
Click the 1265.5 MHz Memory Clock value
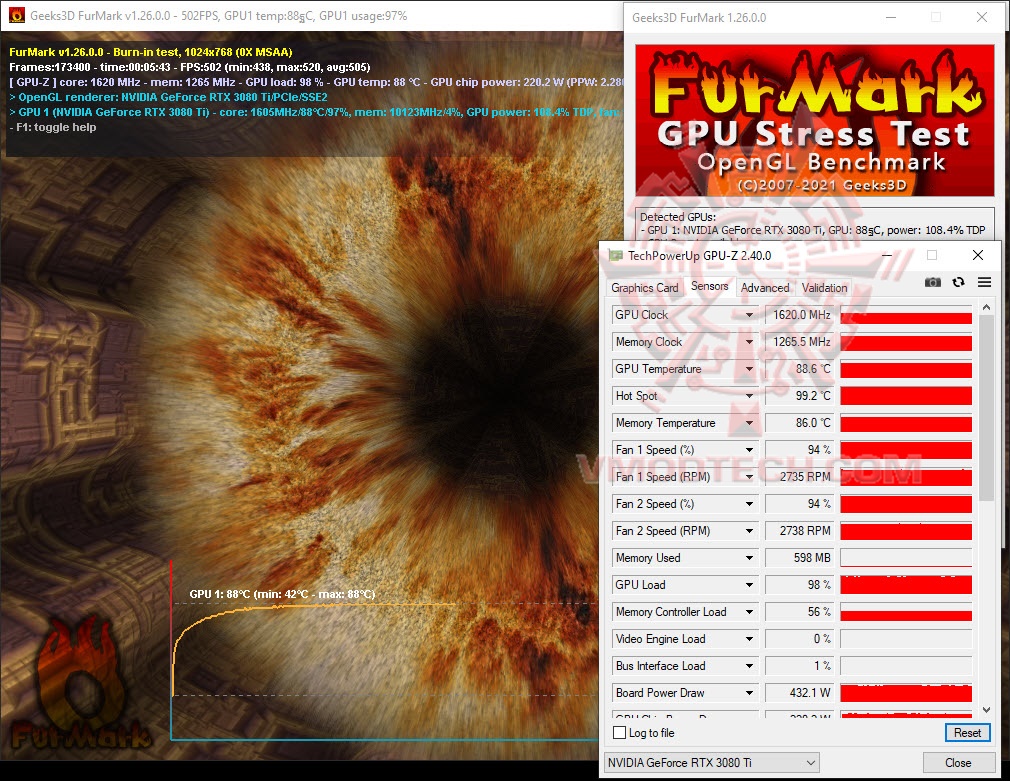tap(799, 342)
